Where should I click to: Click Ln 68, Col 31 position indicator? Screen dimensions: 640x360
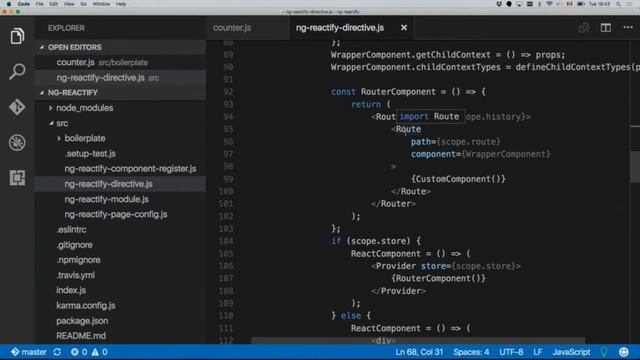tap(419, 352)
